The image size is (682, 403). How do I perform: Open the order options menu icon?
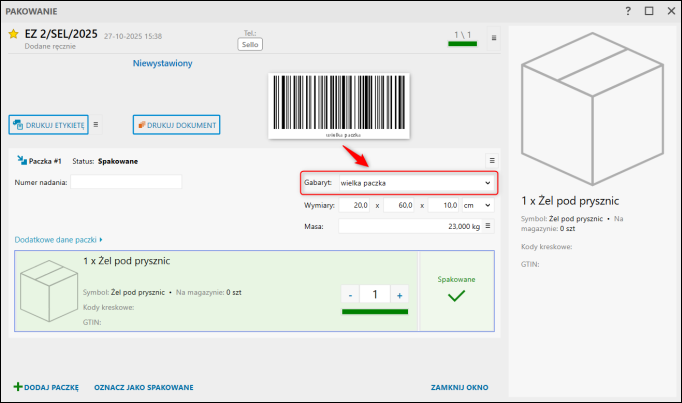[x=494, y=38]
